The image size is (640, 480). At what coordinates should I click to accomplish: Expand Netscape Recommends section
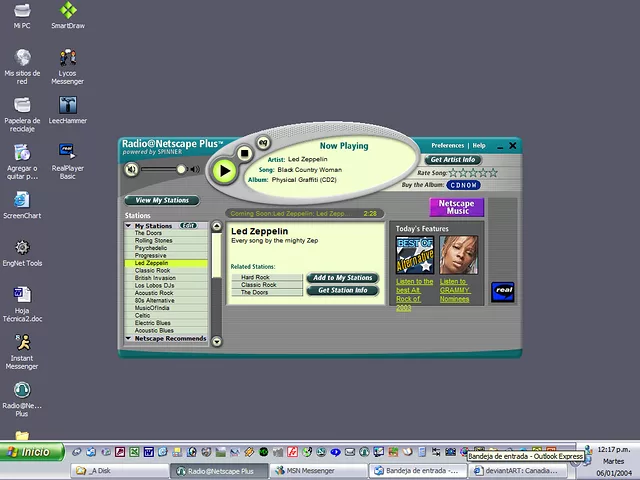[x=129, y=339]
